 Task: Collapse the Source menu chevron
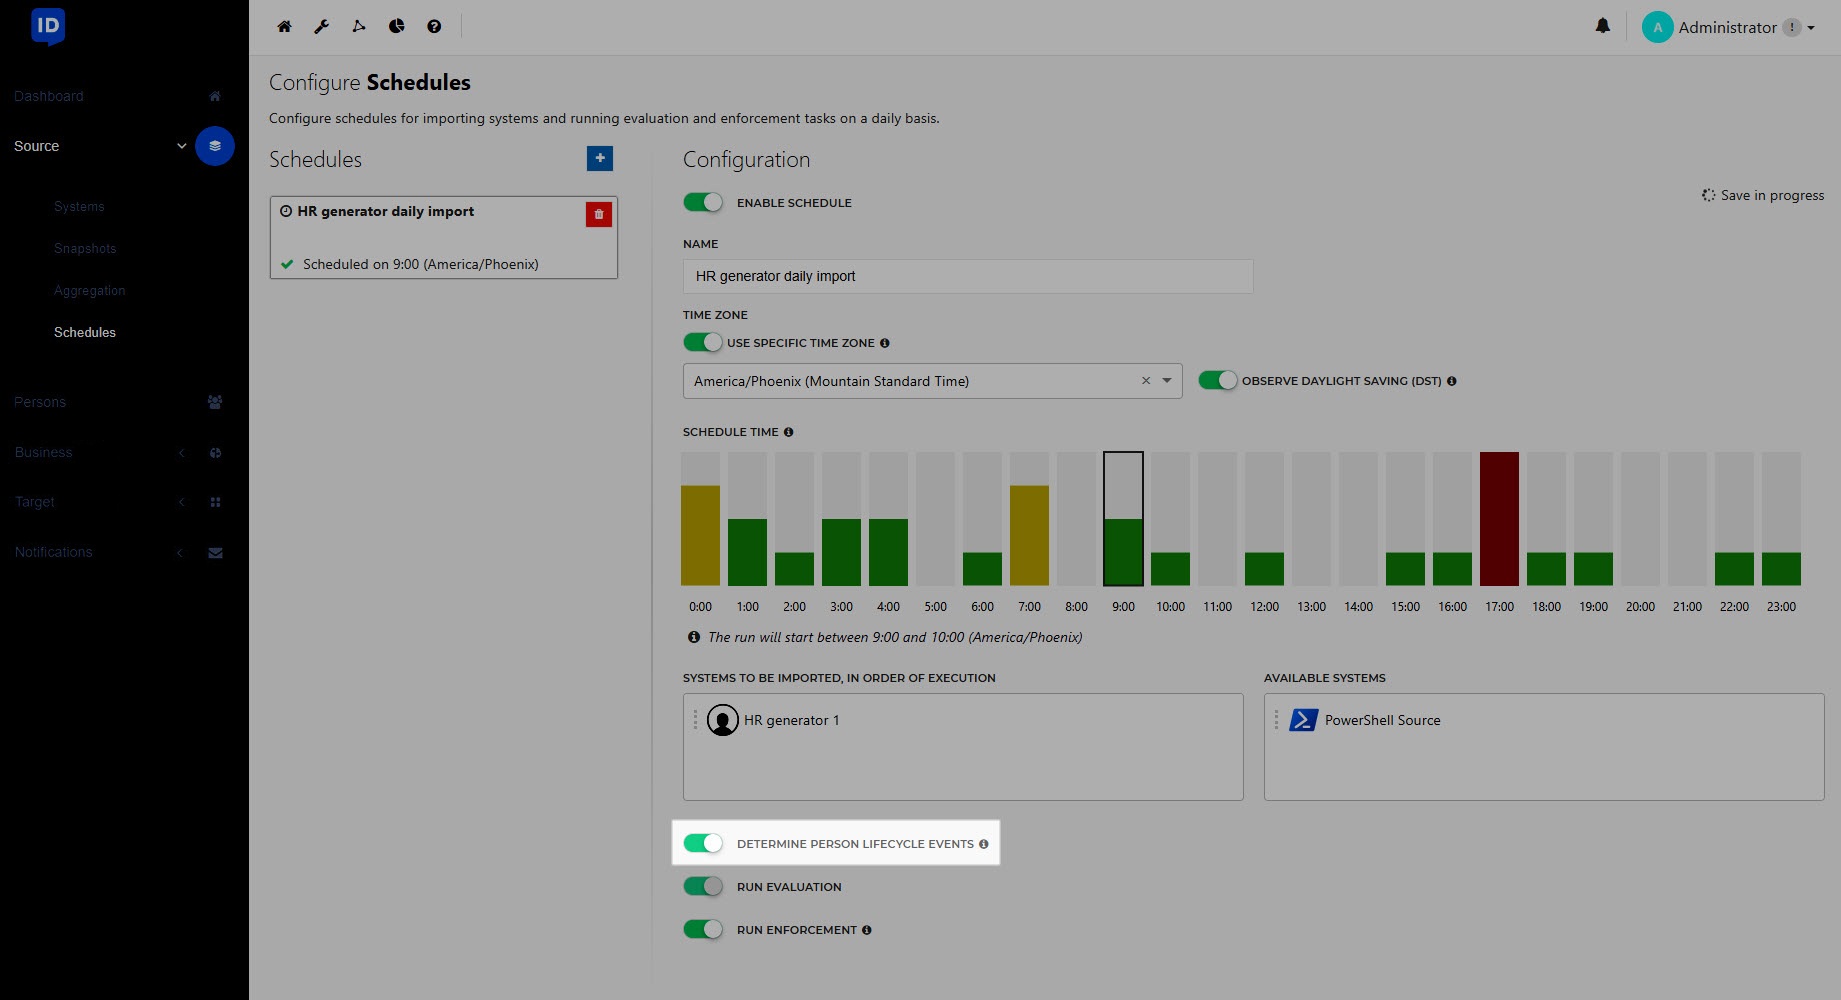(182, 146)
